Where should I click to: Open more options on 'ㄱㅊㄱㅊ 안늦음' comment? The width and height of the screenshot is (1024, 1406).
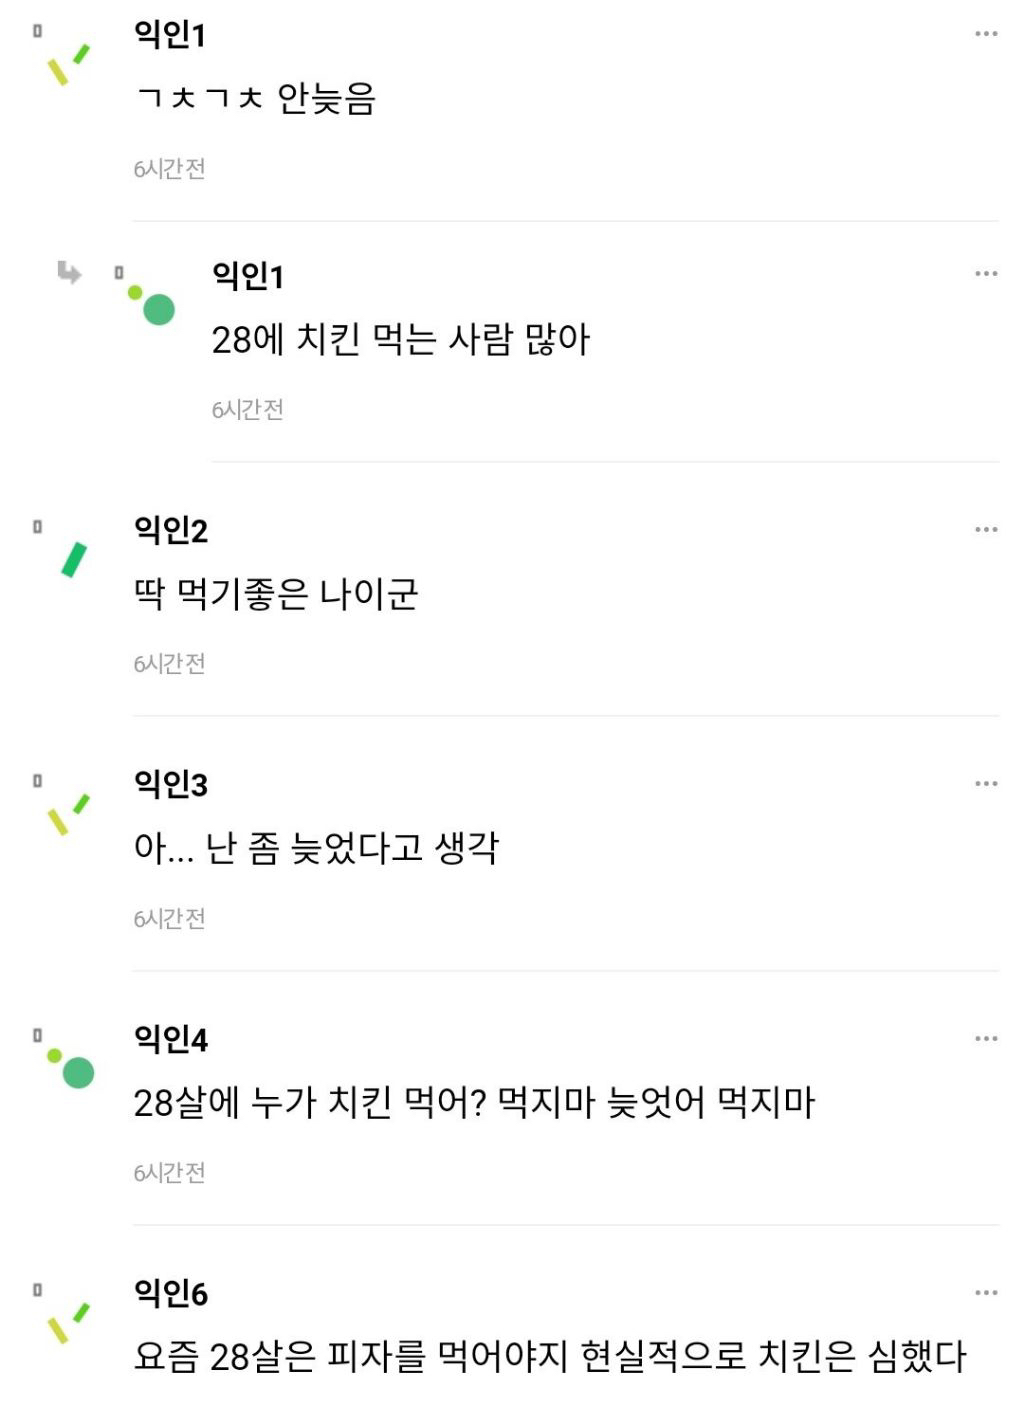[x=986, y=34]
